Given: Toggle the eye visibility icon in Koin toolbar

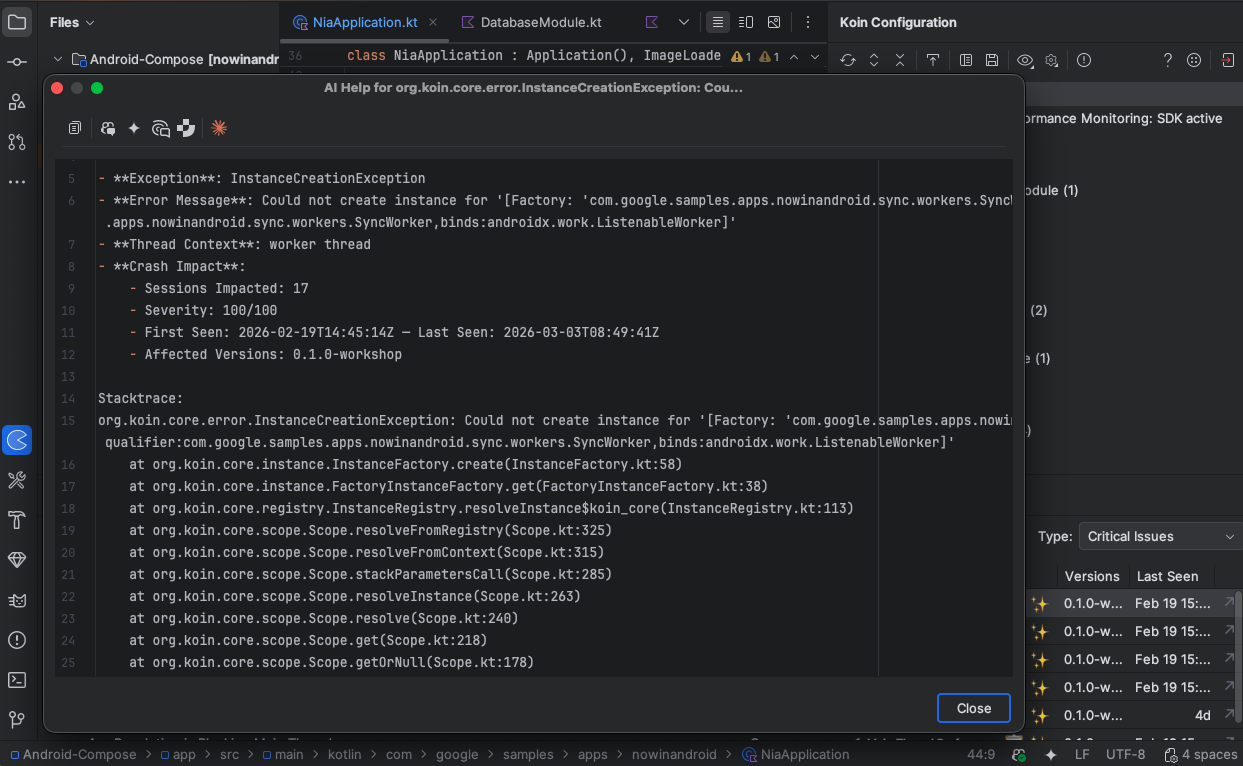Looking at the screenshot, I should tap(1025, 60).
